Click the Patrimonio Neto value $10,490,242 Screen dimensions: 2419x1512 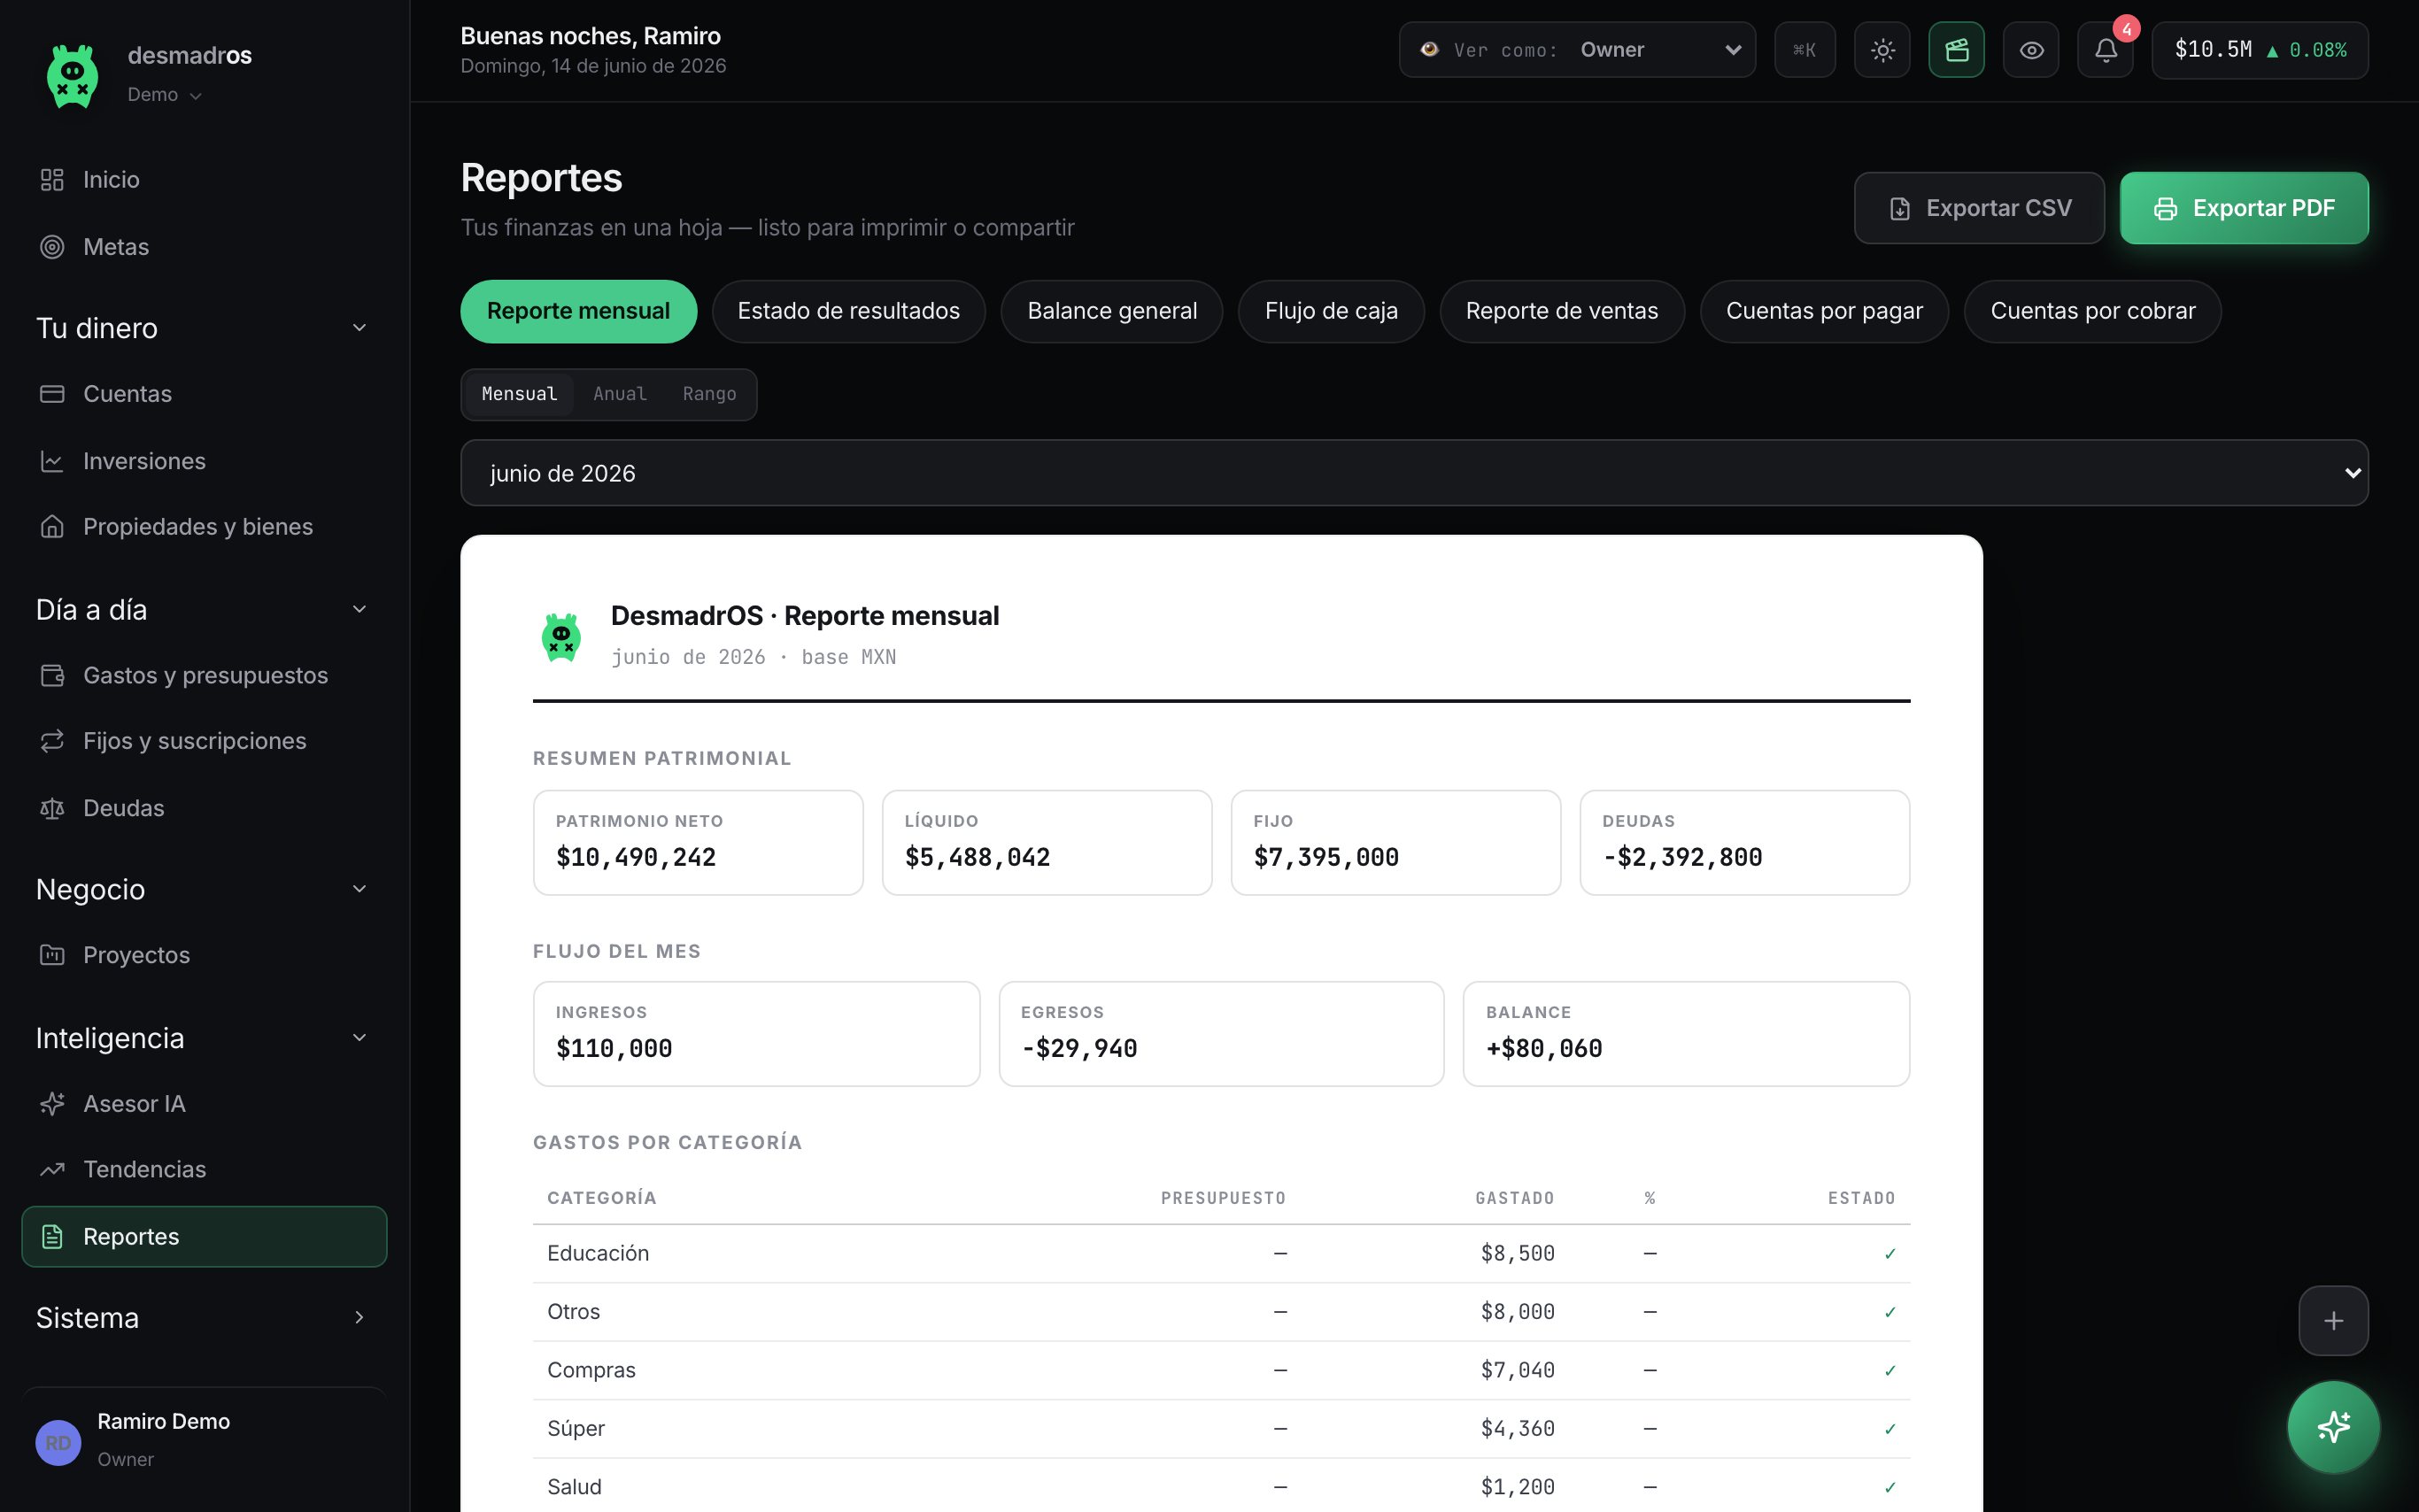click(x=636, y=858)
